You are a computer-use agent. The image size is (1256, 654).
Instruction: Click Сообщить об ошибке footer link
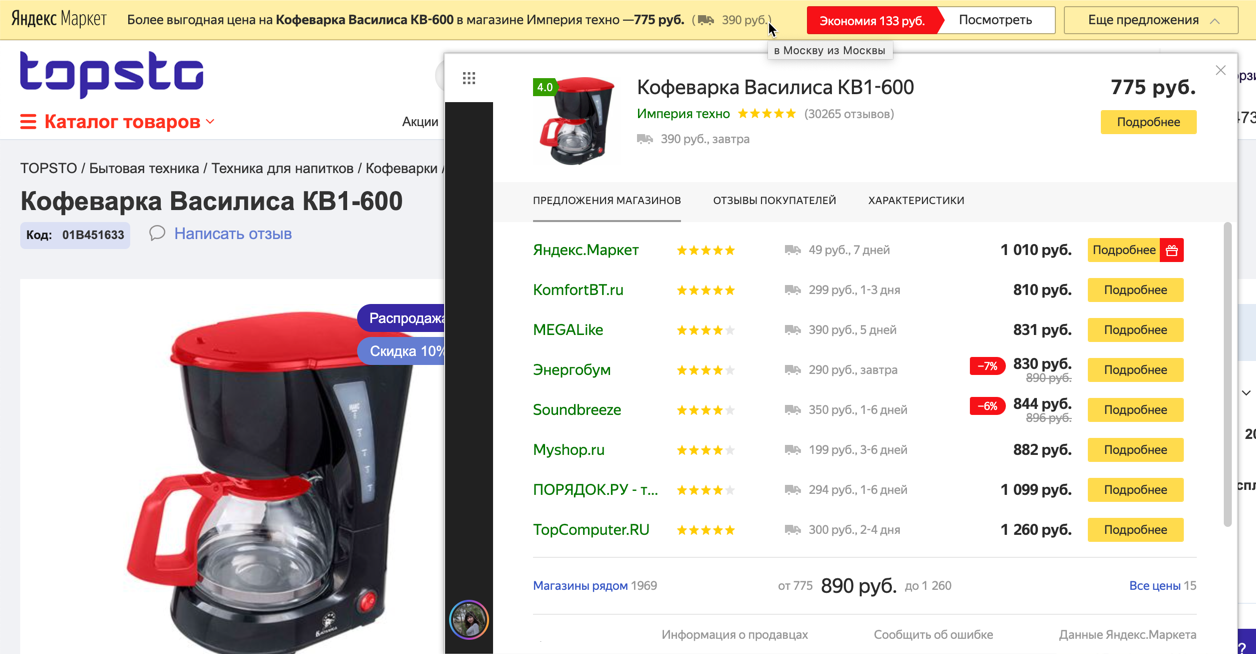[x=933, y=635]
